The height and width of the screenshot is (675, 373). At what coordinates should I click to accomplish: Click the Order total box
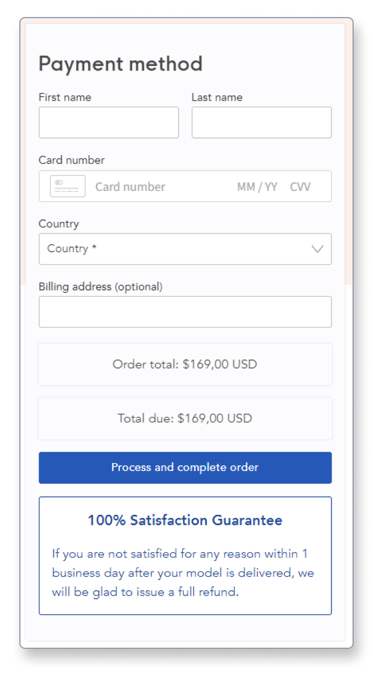[185, 364]
